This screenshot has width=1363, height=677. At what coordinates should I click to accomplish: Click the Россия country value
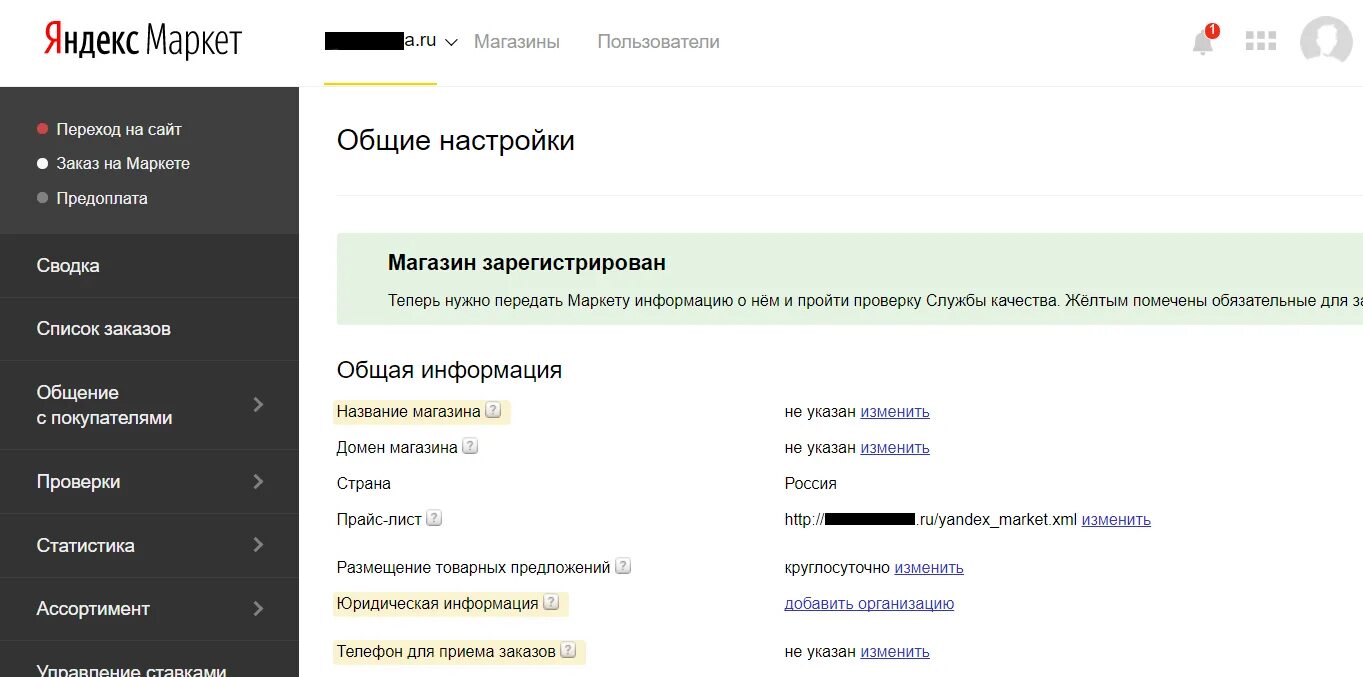pos(811,483)
